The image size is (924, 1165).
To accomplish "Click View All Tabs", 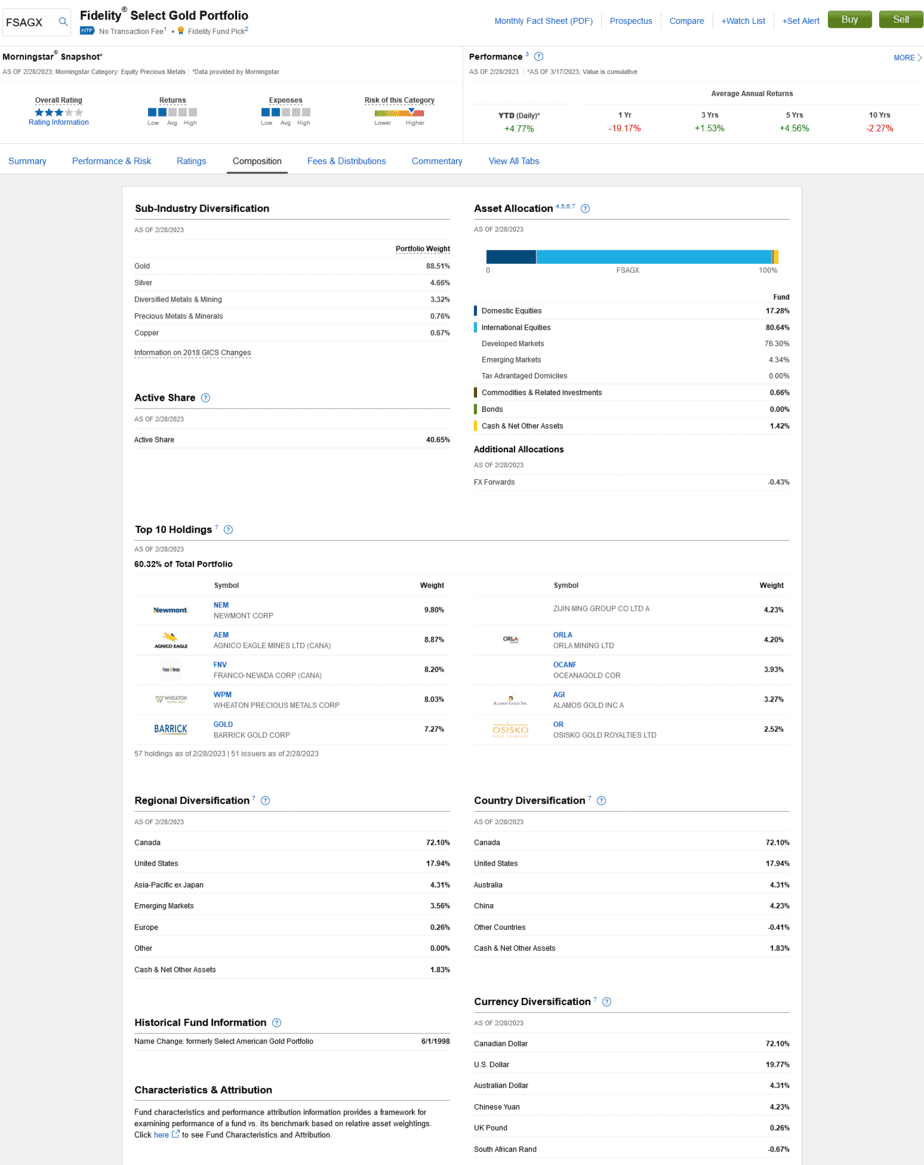I will pyautogui.click(x=514, y=161).
